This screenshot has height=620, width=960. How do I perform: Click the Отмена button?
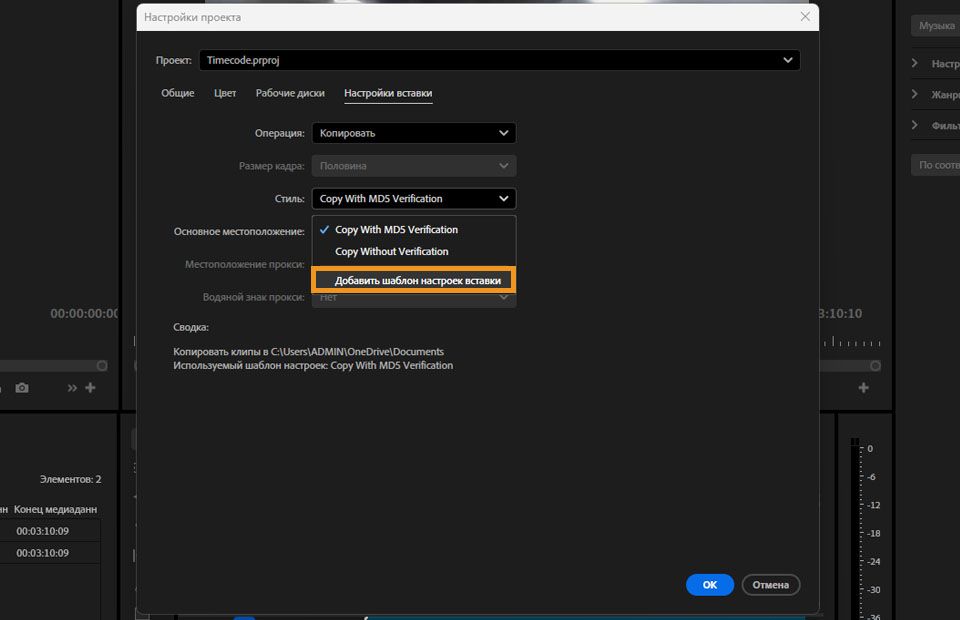pos(771,585)
